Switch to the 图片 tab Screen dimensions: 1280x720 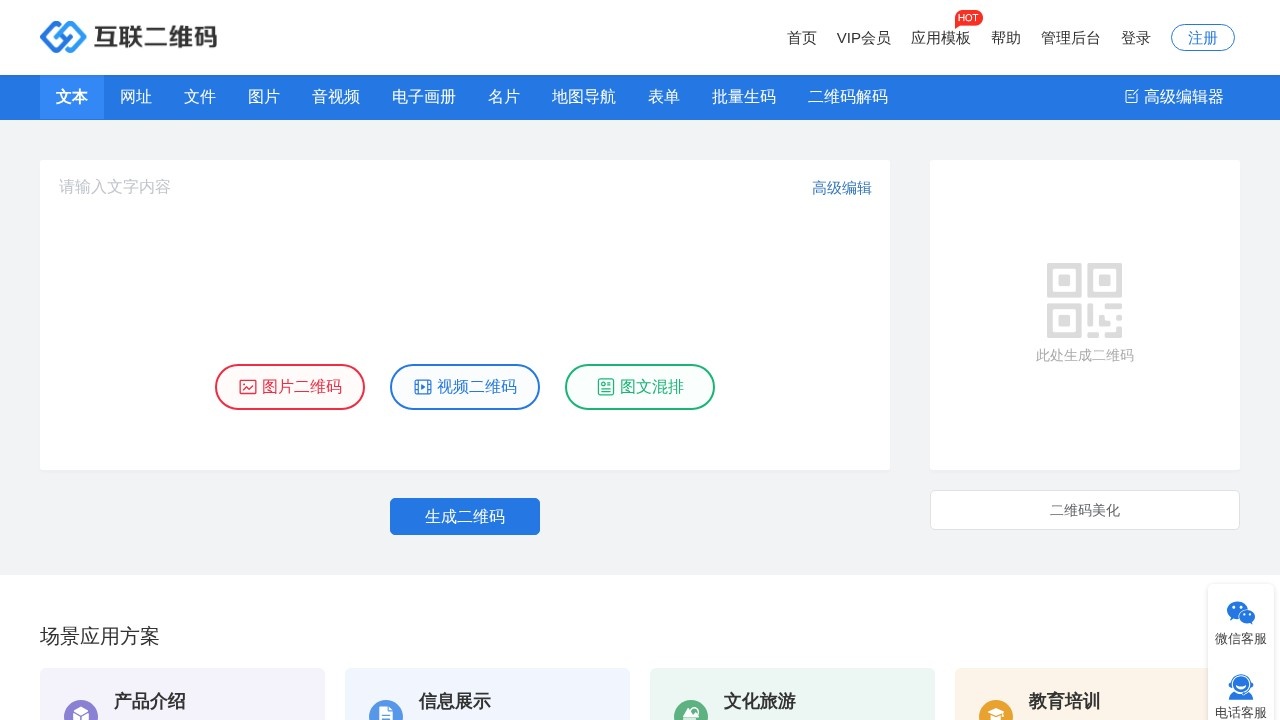click(264, 97)
